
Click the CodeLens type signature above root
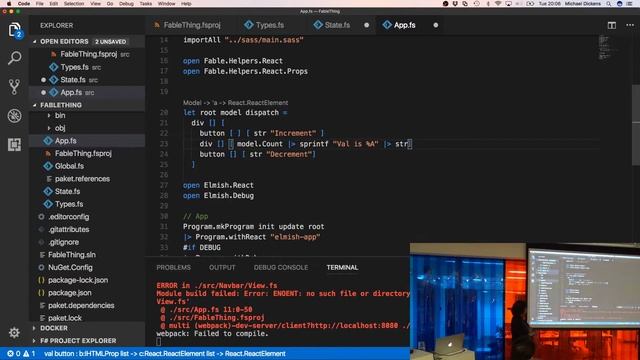236,103
